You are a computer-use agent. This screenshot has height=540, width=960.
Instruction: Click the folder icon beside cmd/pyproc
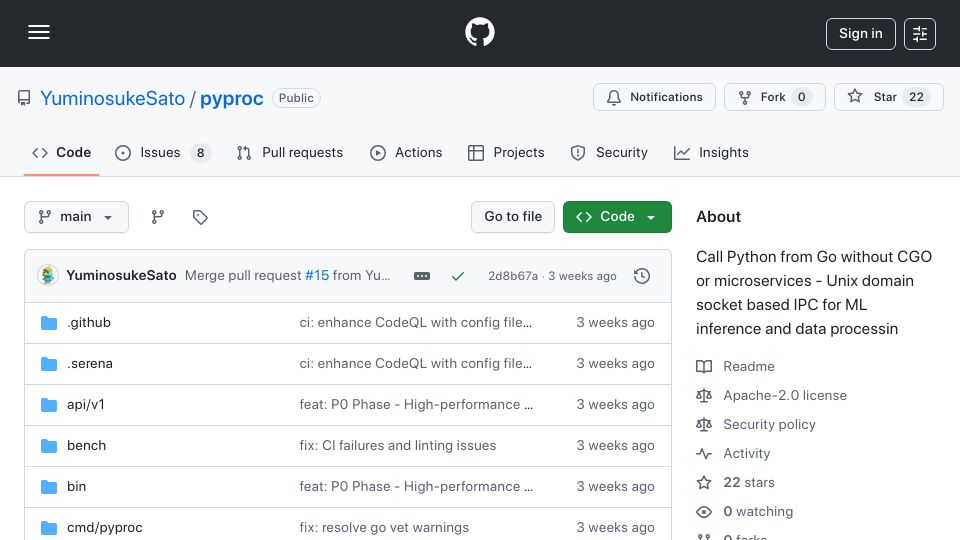pyautogui.click(x=49, y=528)
